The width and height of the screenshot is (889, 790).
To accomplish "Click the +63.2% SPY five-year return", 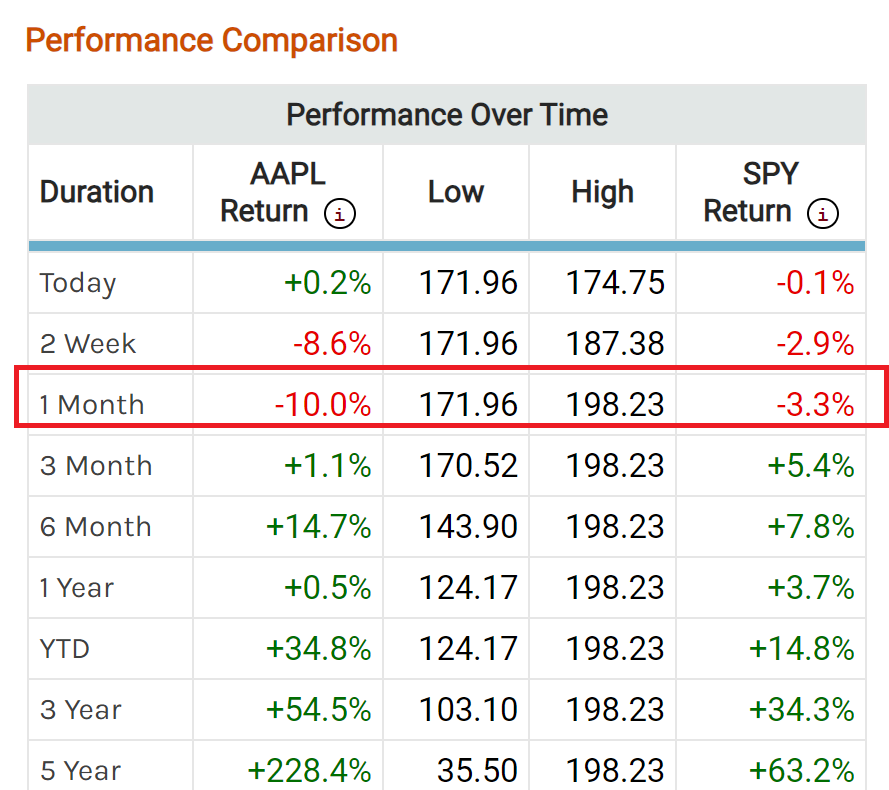I will click(x=802, y=770).
